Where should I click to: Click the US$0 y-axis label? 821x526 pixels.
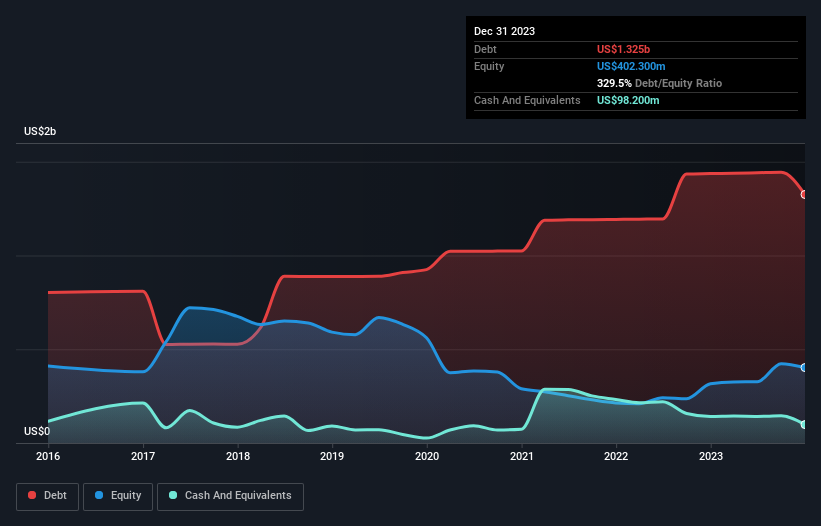click(x=37, y=431)
